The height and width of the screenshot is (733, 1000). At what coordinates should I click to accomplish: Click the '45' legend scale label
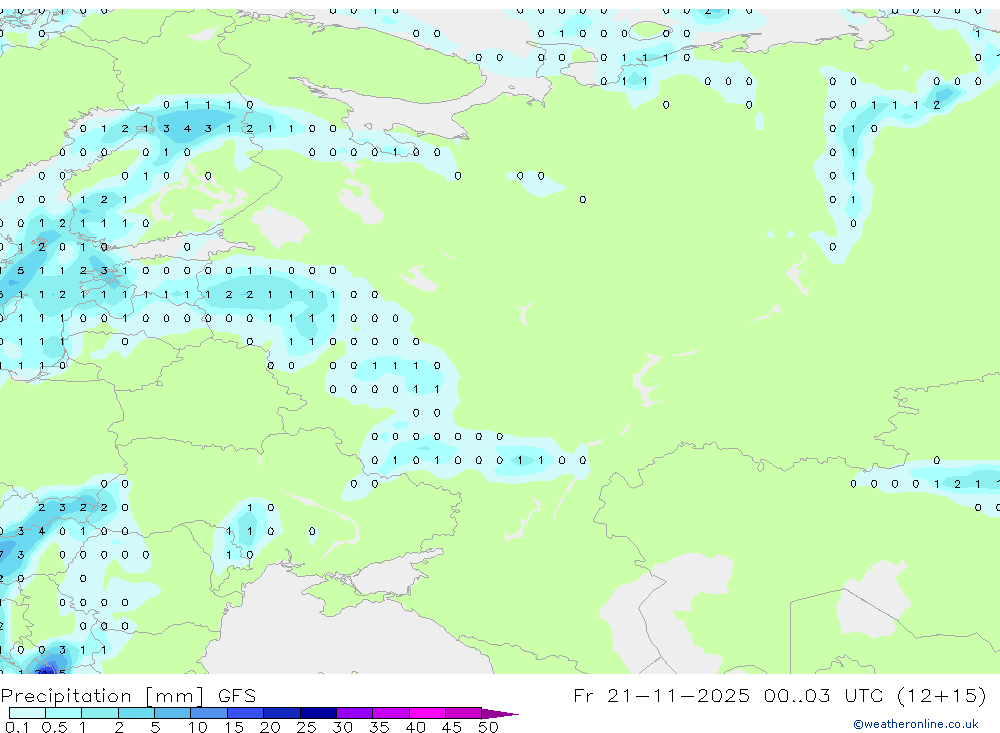pyautogui.click(x=452, y=727)
